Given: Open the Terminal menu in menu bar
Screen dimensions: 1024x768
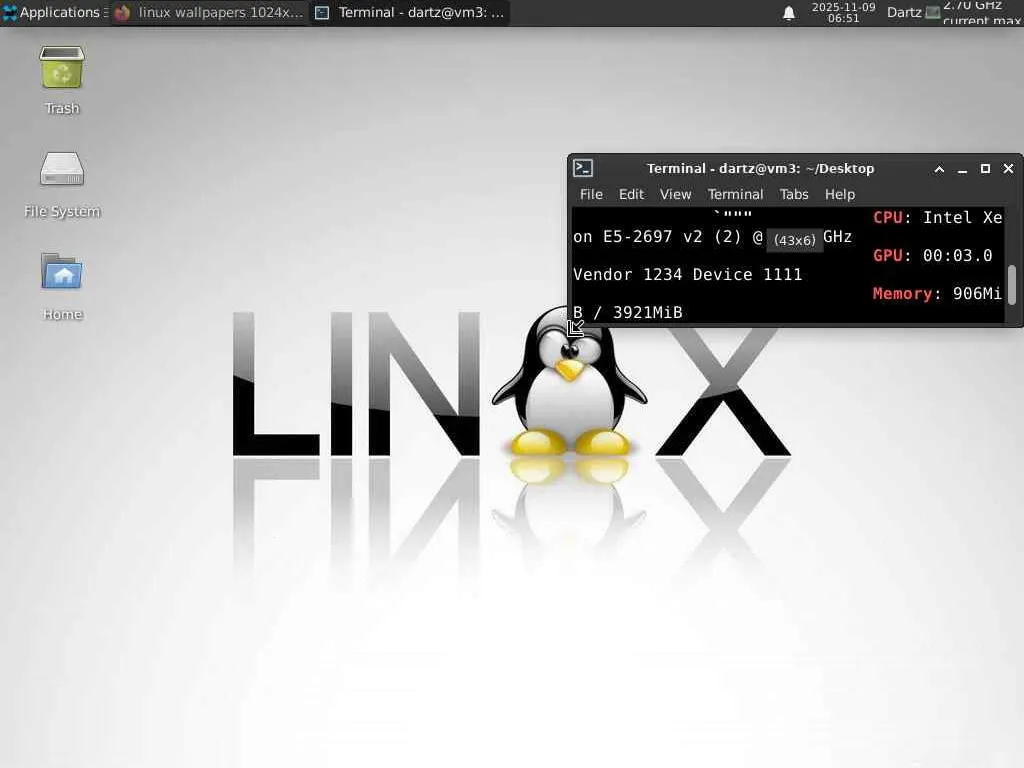Looking at the screenshot, I should click(735, 195).
